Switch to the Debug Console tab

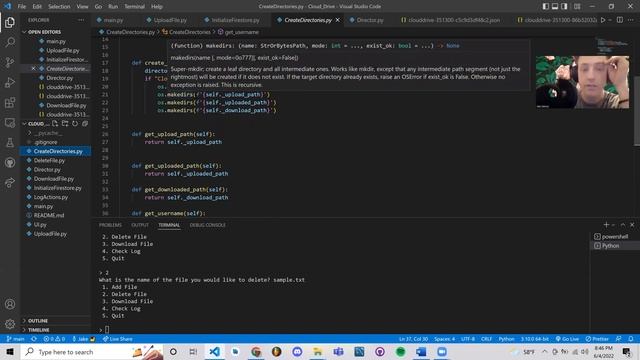[208, 225]
